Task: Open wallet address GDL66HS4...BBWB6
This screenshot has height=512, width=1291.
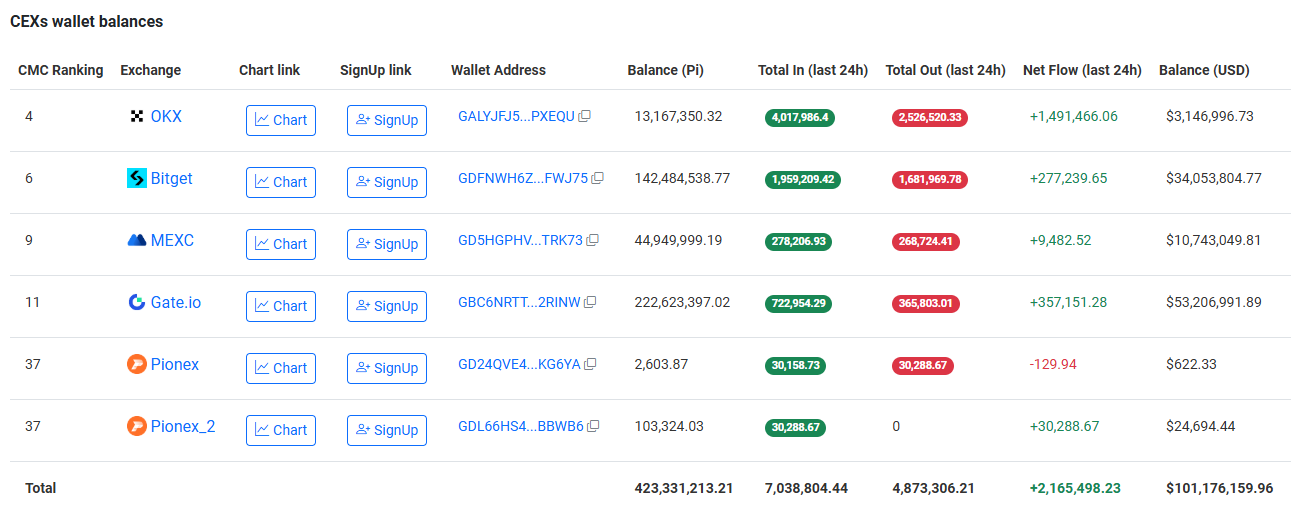Action: click(520, 426)
